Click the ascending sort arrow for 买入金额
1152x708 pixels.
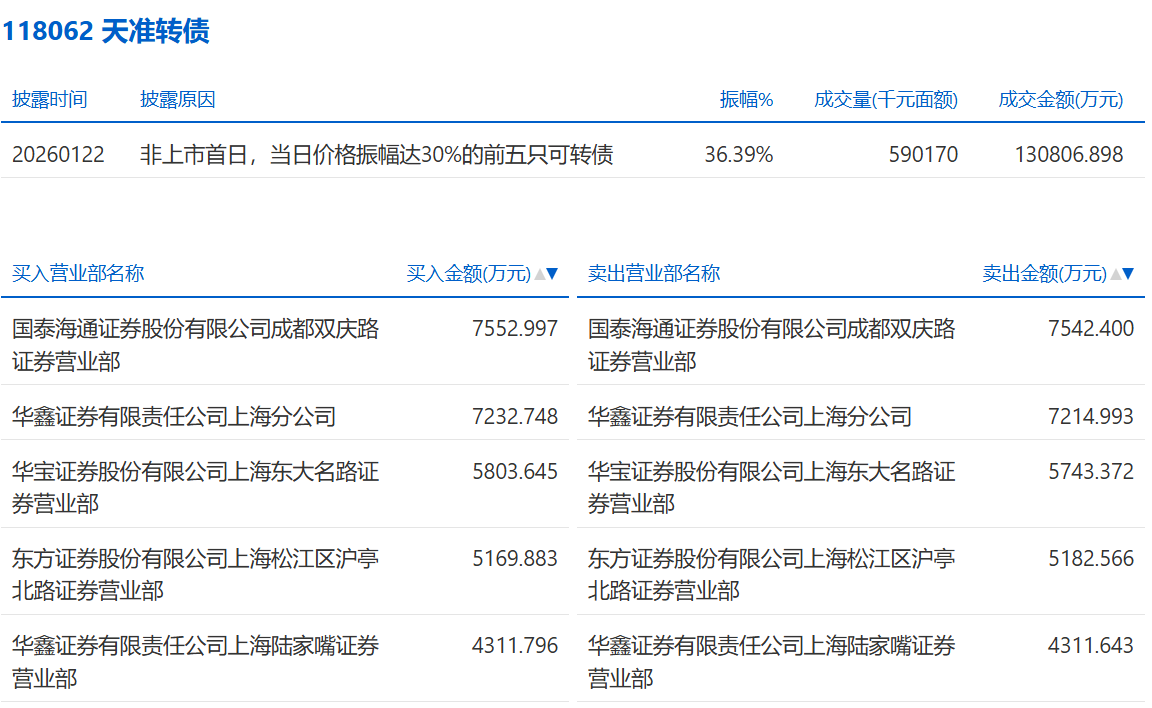coord(540,274)
